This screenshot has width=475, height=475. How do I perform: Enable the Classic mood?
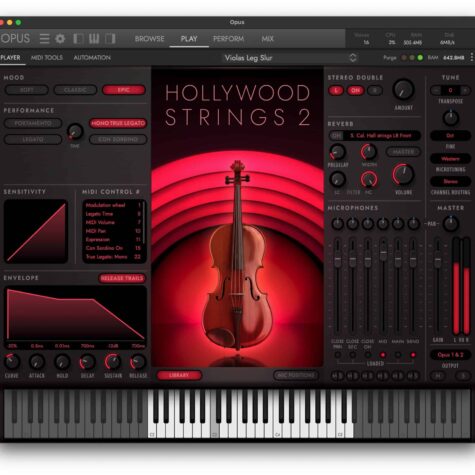tap(75, 90)
